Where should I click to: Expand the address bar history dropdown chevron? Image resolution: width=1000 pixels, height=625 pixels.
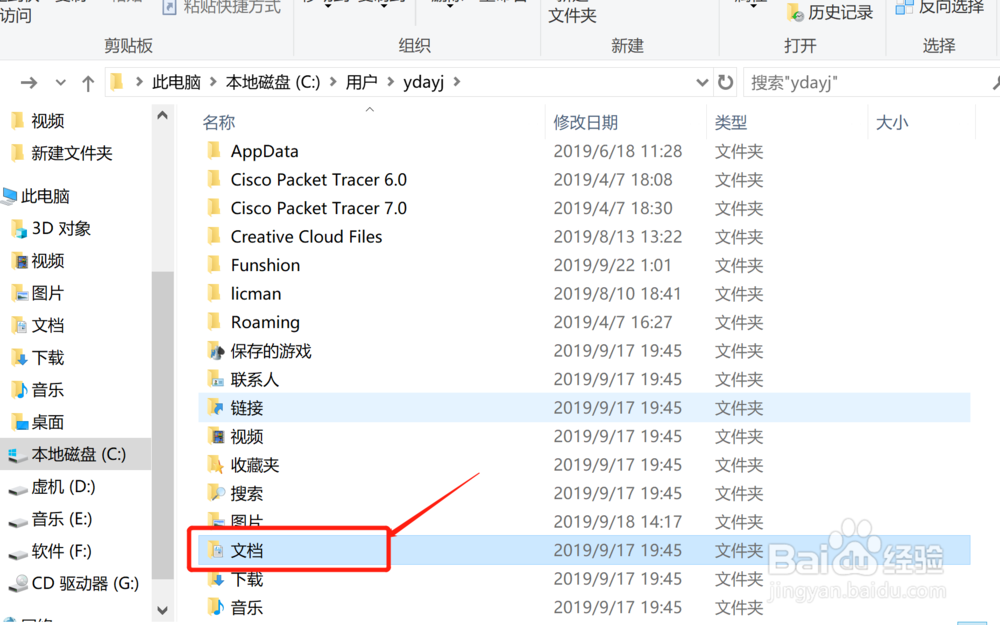coord(703,82)
